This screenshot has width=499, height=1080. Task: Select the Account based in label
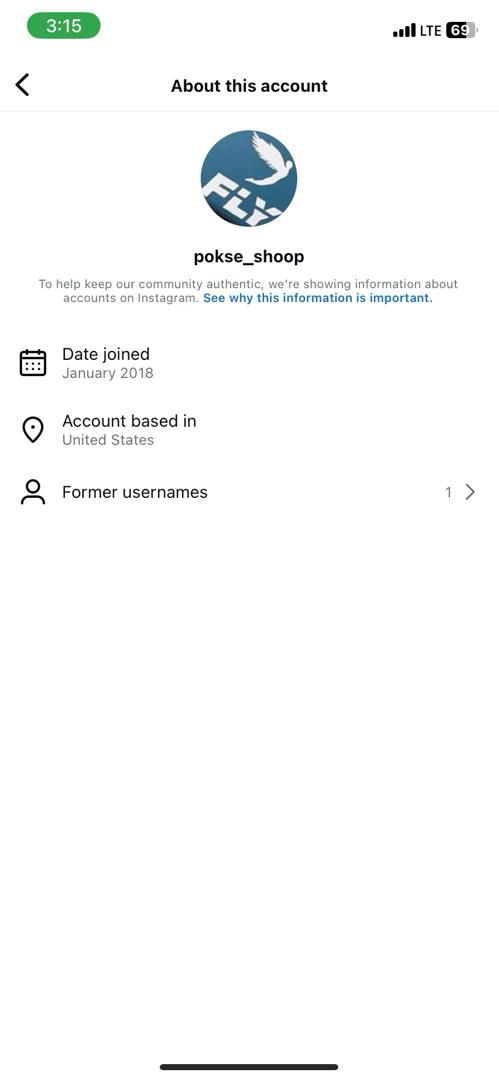(x=130, y=421)
